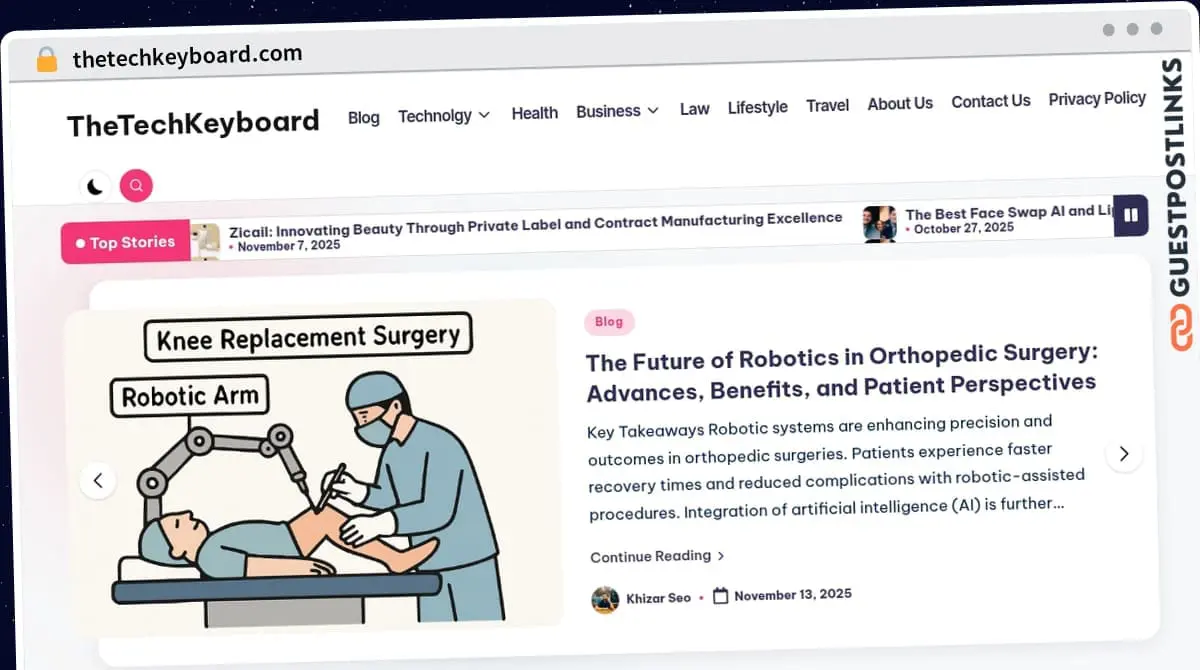Click the Best Face Swap AI thumbnail
The width and height of the screenshot is (1200, 670).
click(x=879, y=224)
